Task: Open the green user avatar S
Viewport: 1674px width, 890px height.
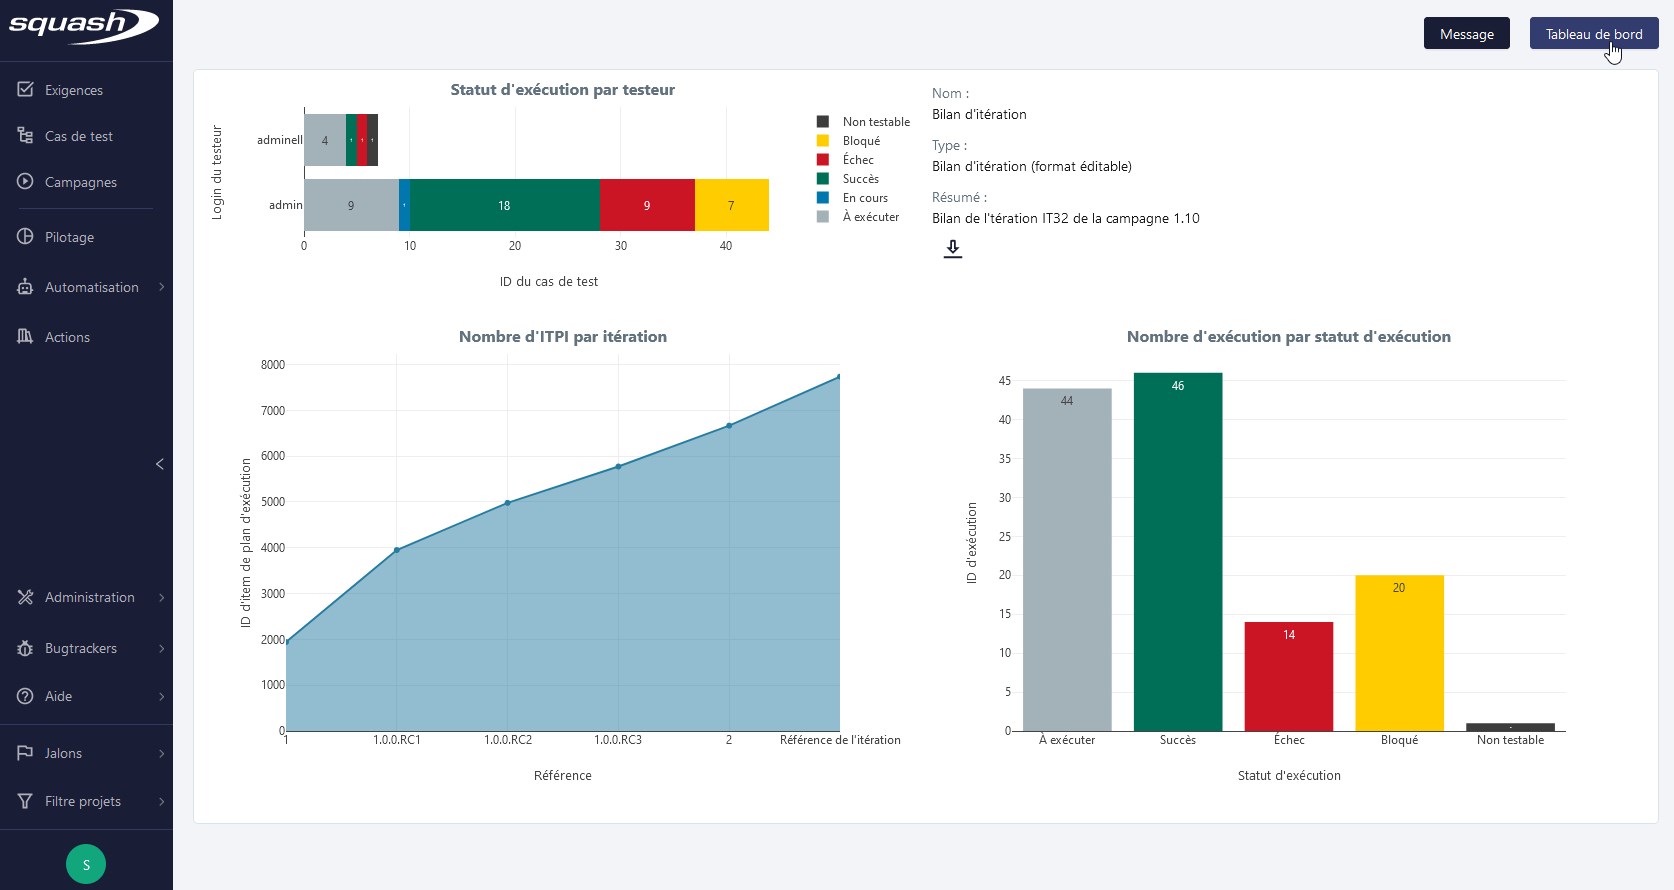Action: pyautogui.click(x=86, y=864)
